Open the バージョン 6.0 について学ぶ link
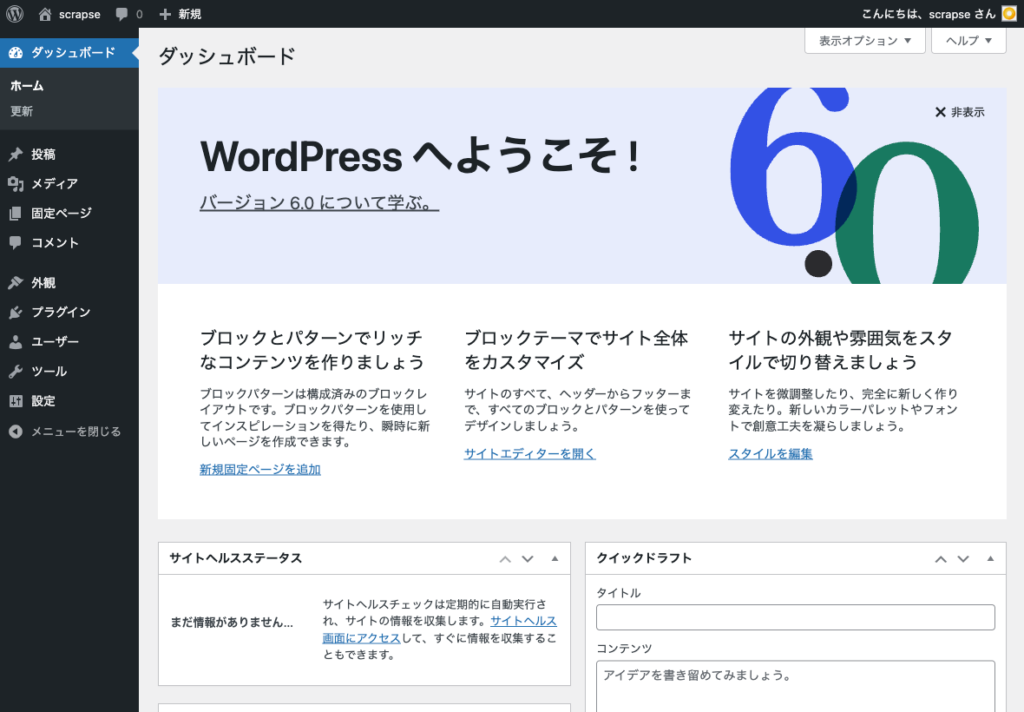 pyautogui.click(x=319, y=203)
